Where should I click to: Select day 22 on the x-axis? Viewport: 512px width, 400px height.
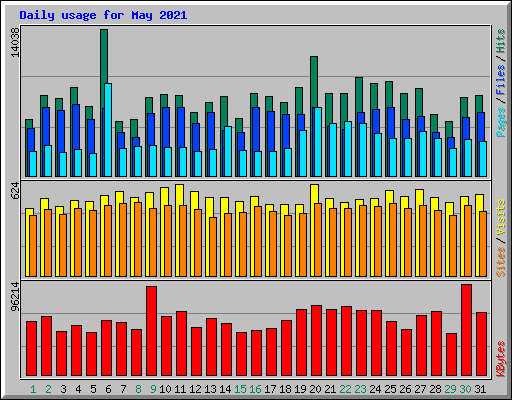pos(345,389)
